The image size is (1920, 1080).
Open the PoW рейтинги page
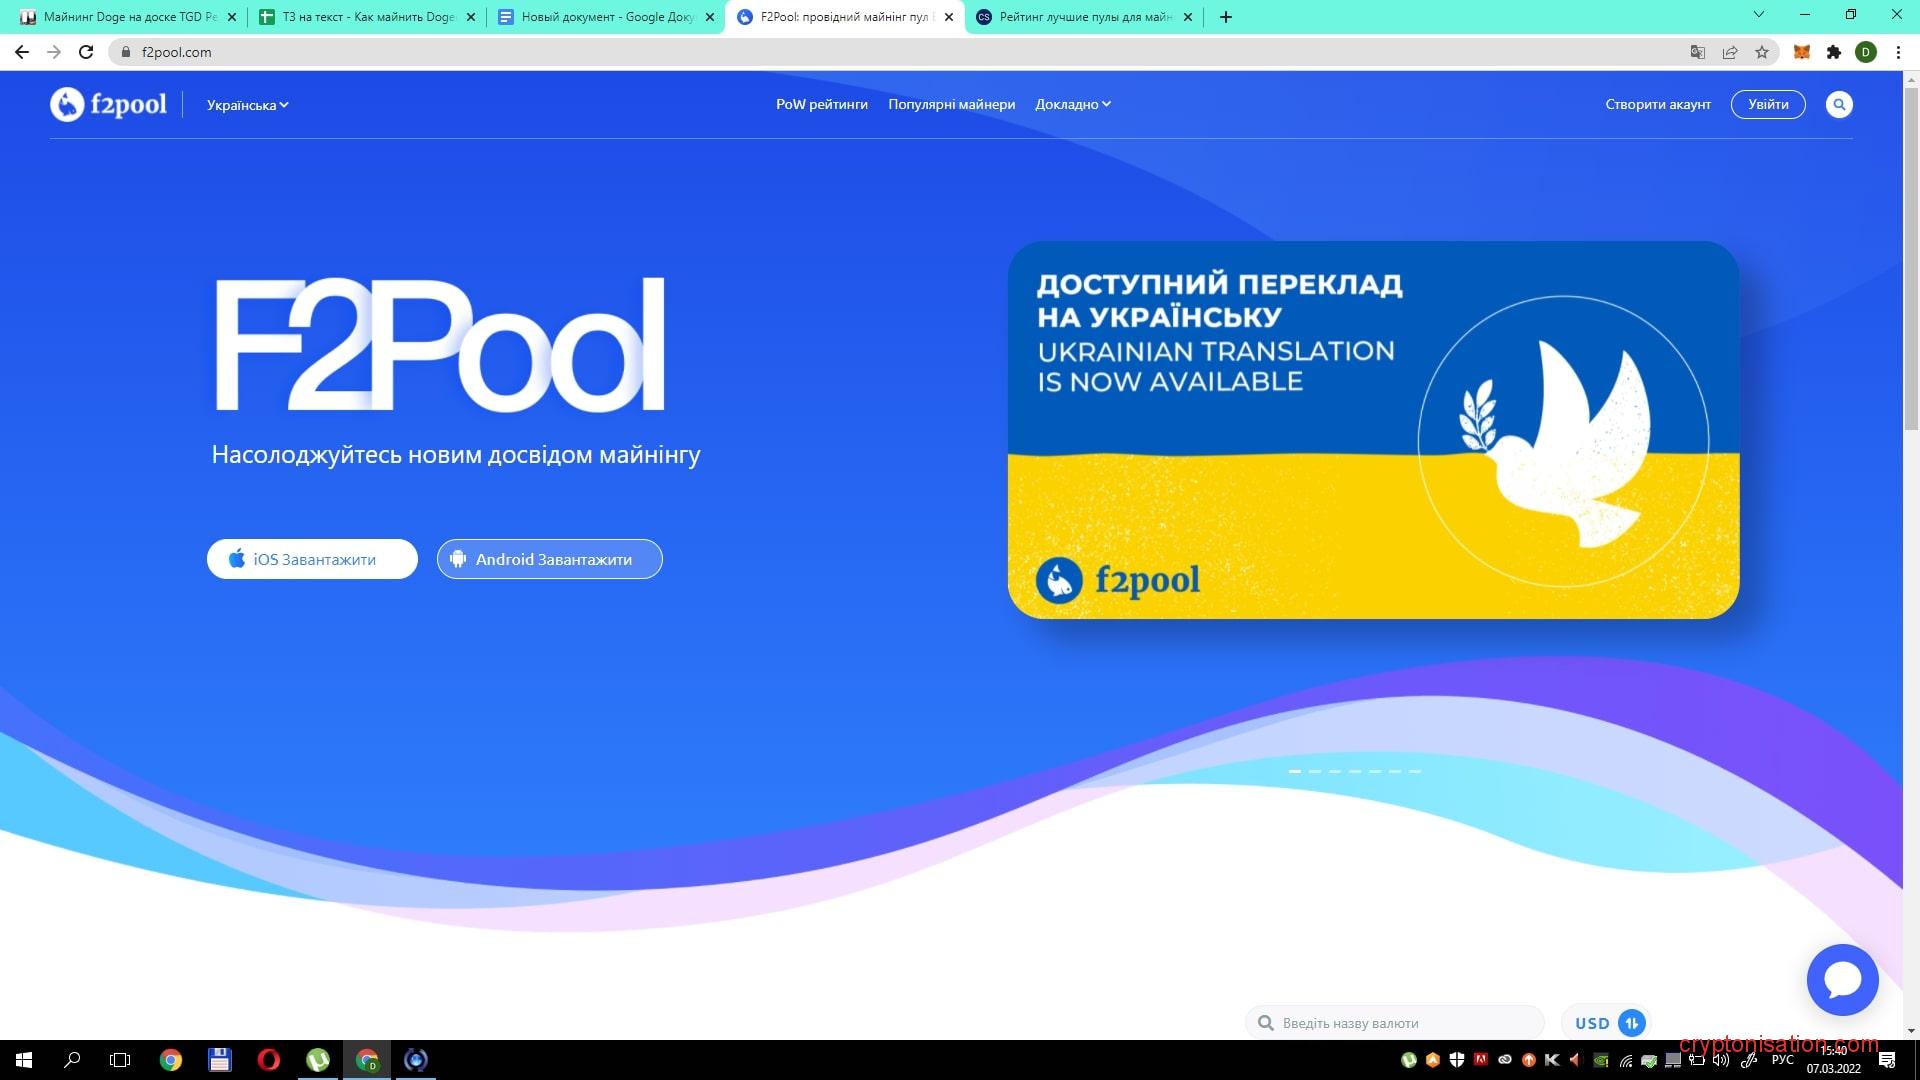point(822,104)
